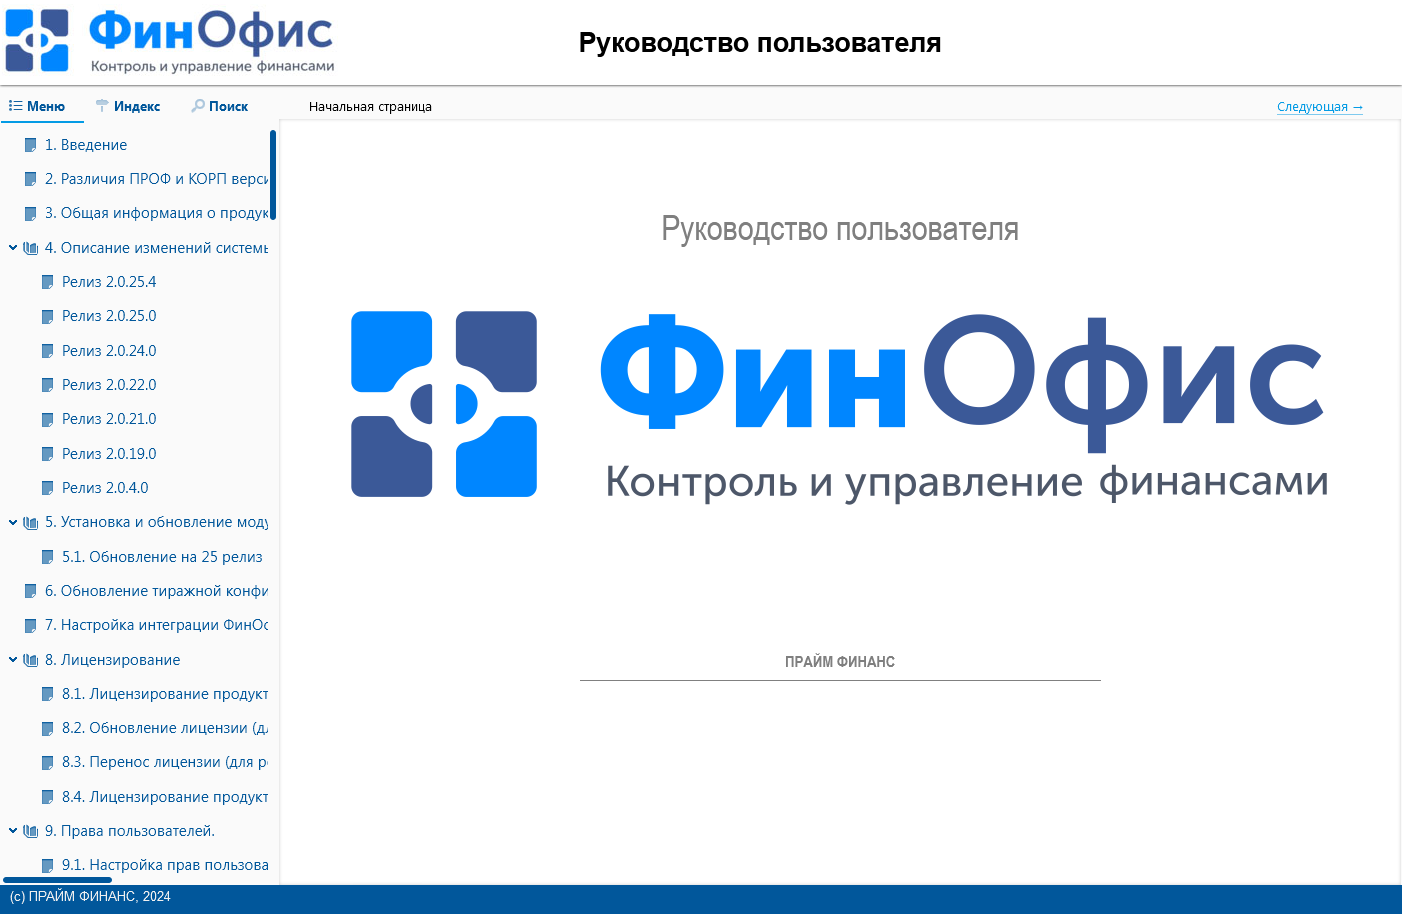This screenshot has width=1402, height=914.
Task: Open 7. Настройка интеграции ФинОфис topic
Action: click(x=156, y=625)
